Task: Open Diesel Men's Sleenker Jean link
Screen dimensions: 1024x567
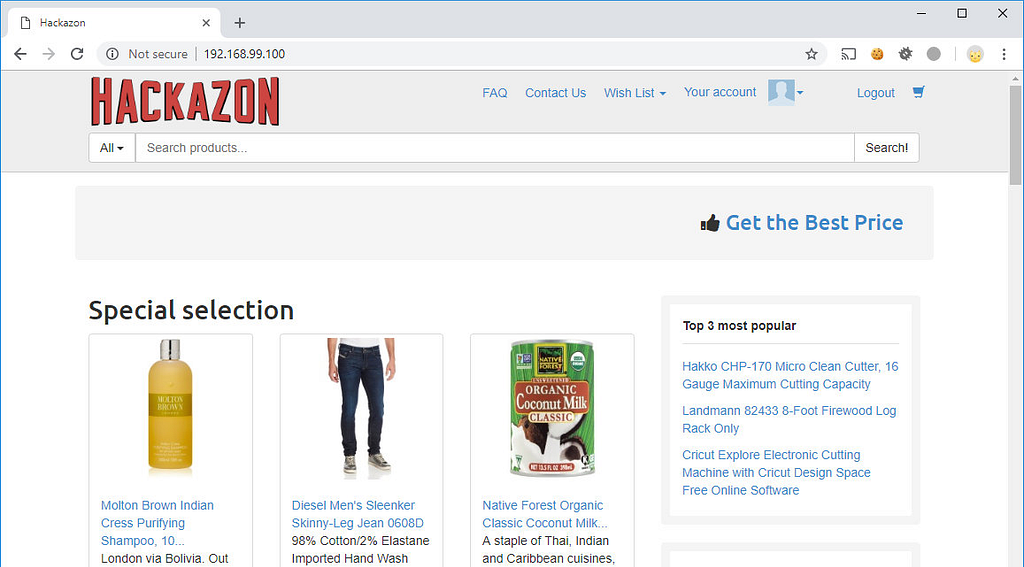Action: [x=357, y=514]
